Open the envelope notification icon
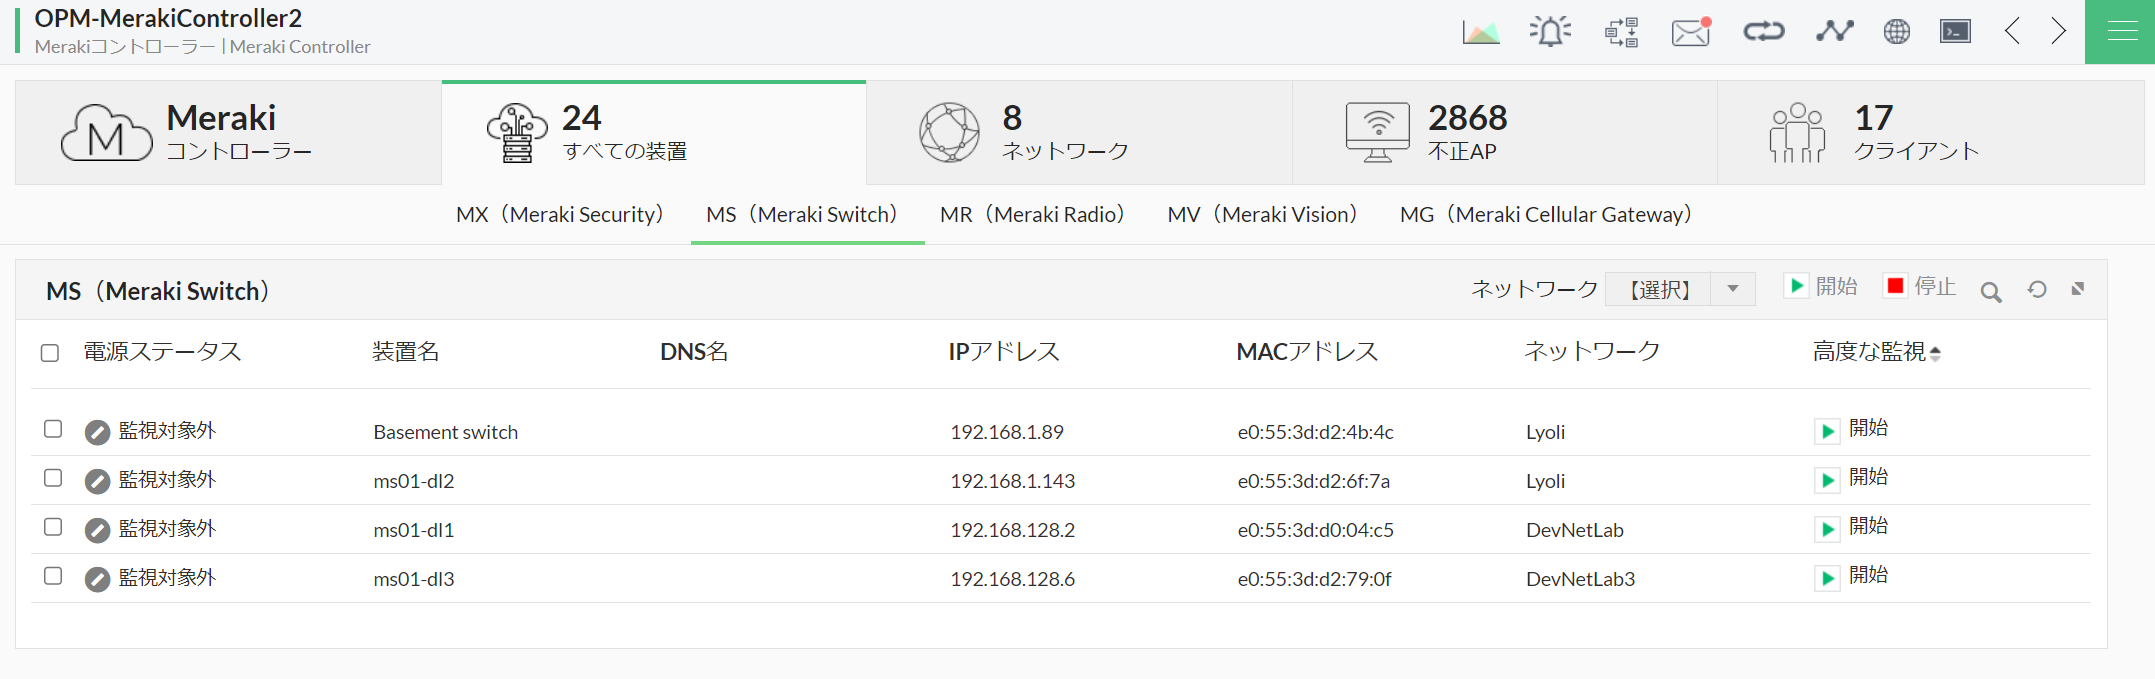Screen dimensions: 2155x679 coord(1690,33)
